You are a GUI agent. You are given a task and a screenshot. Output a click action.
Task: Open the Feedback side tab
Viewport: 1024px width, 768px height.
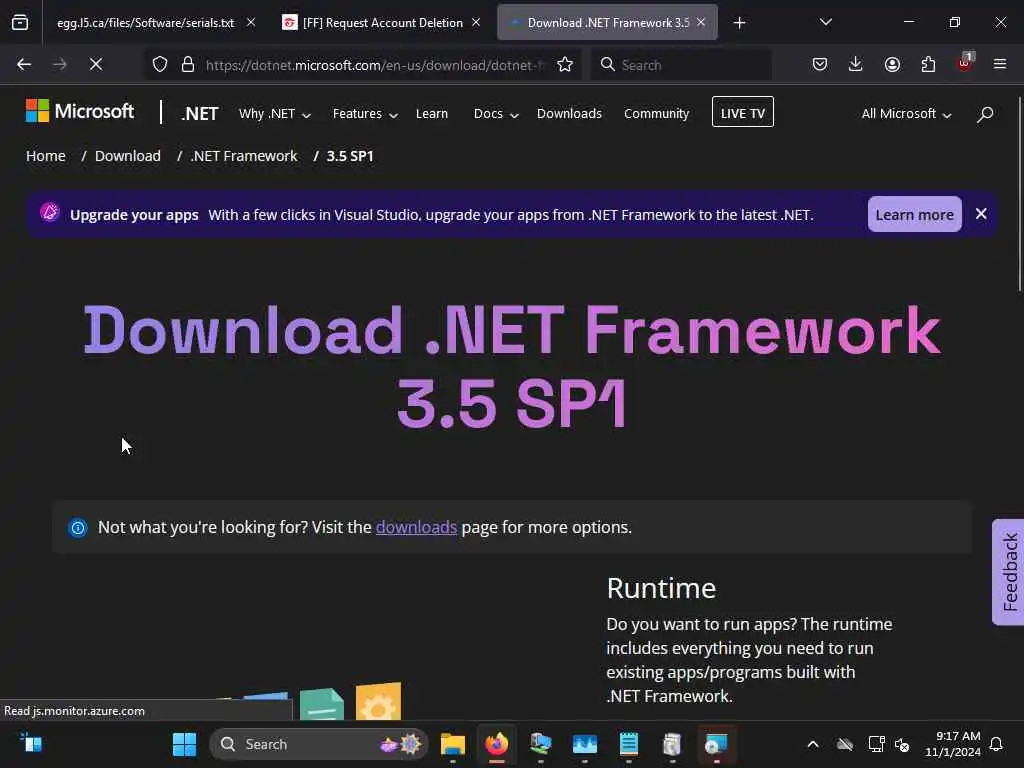pyautogui.click(x=1008, y=572)
